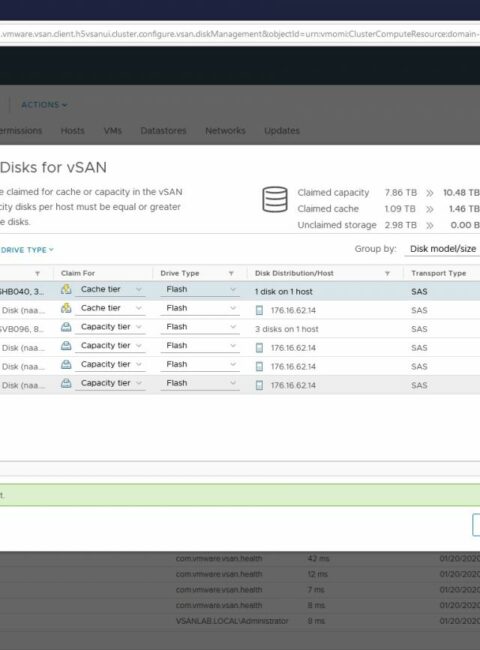Click the "42 ms" entry in background task list
This screenshot has width=480, height=650.
coord(318,558)
